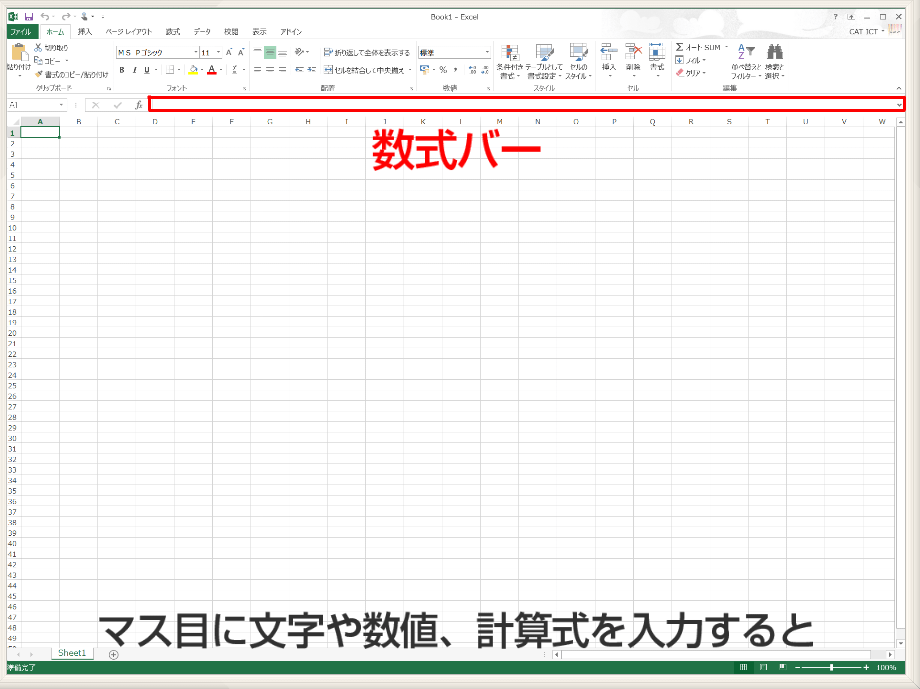The width and height of the screenshot is (920, 689).
Task: Select the fx insert function icon
Action: 138,104
